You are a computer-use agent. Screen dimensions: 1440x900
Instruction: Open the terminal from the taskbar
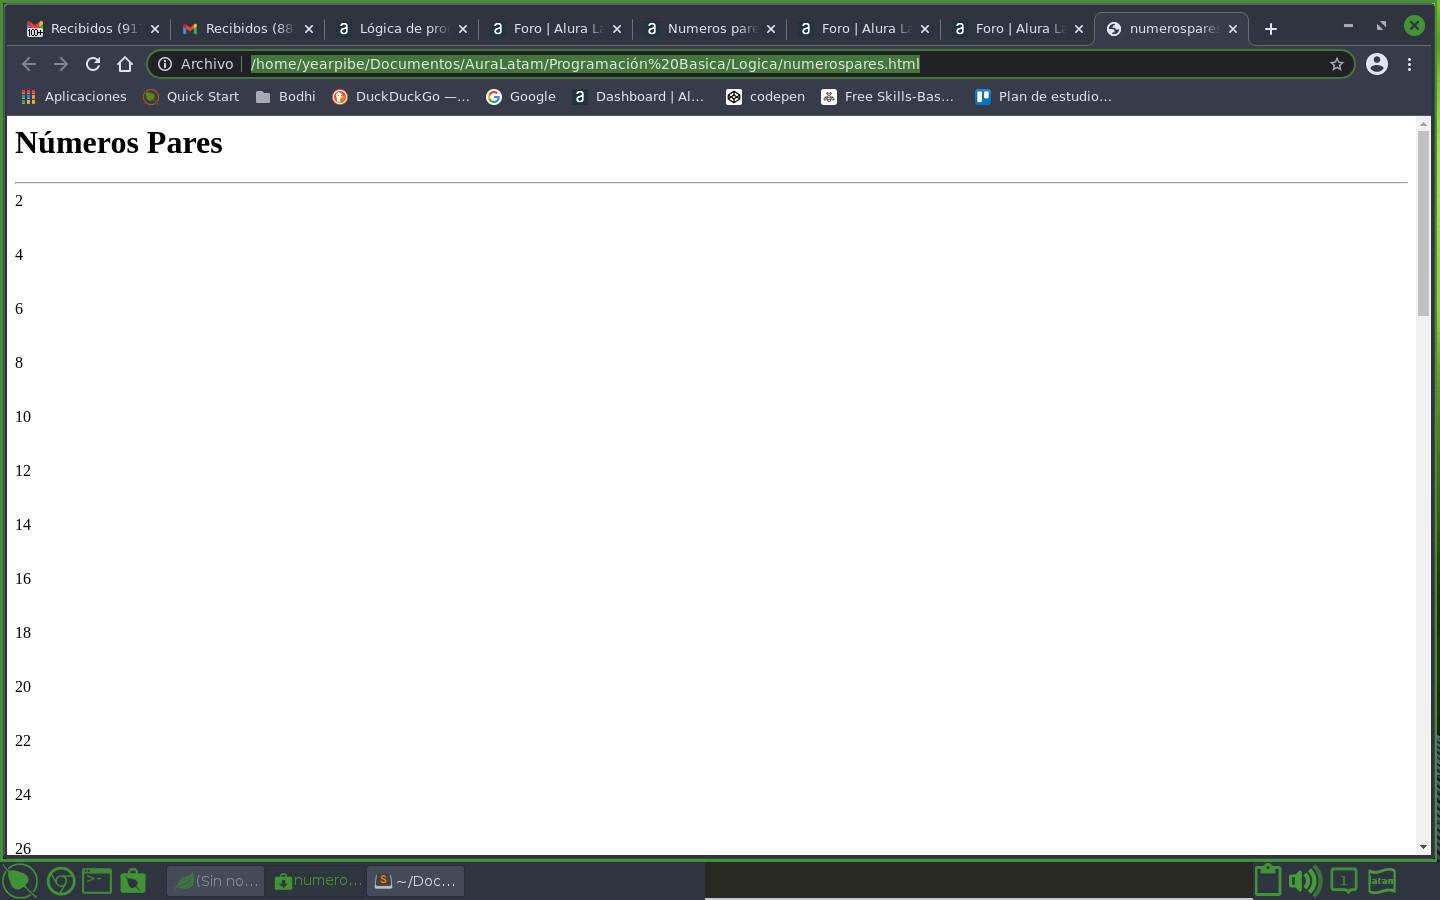(x=97, y=881)
